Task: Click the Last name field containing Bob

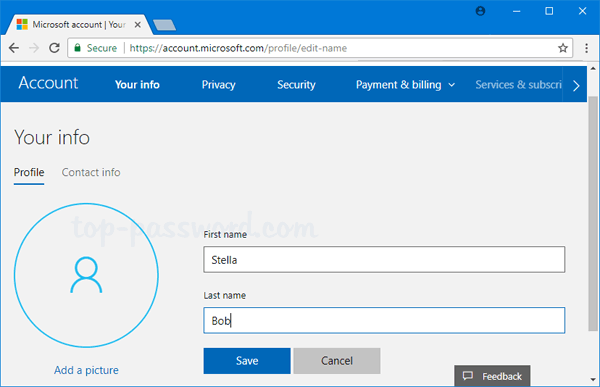Action: point(384,320)
